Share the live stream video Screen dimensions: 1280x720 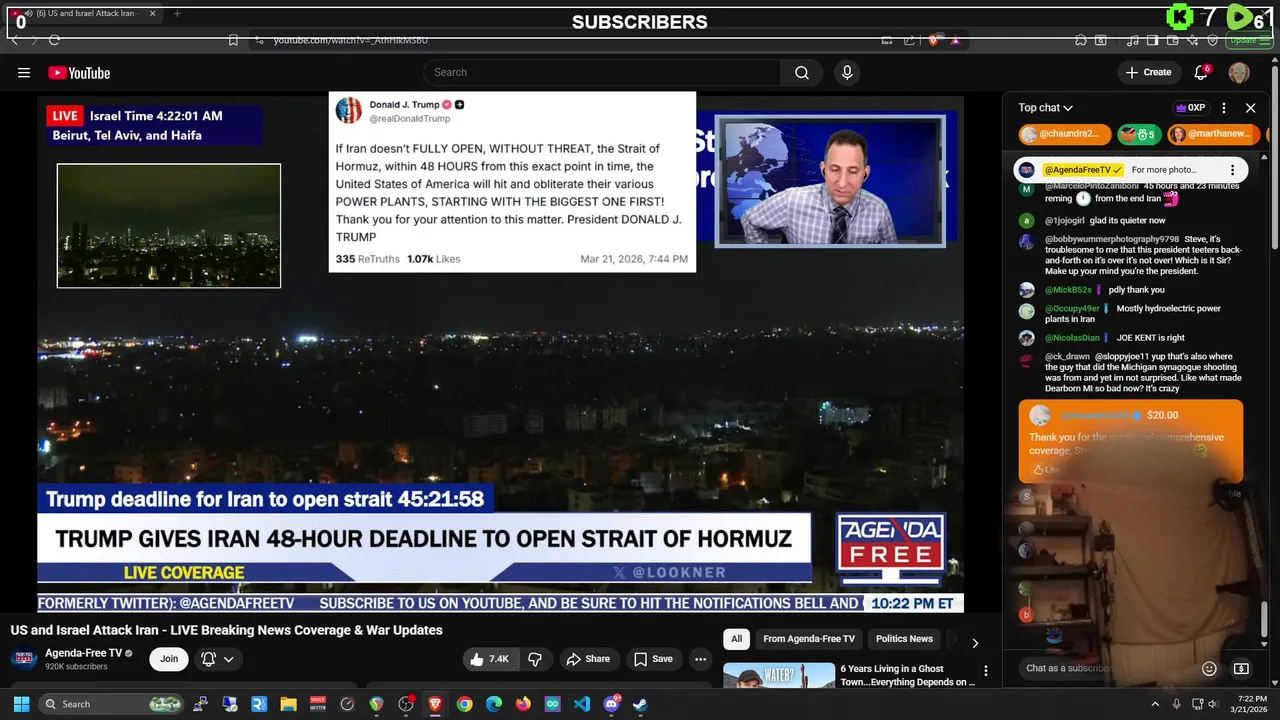pyautogui.click(x=588, y=659)
